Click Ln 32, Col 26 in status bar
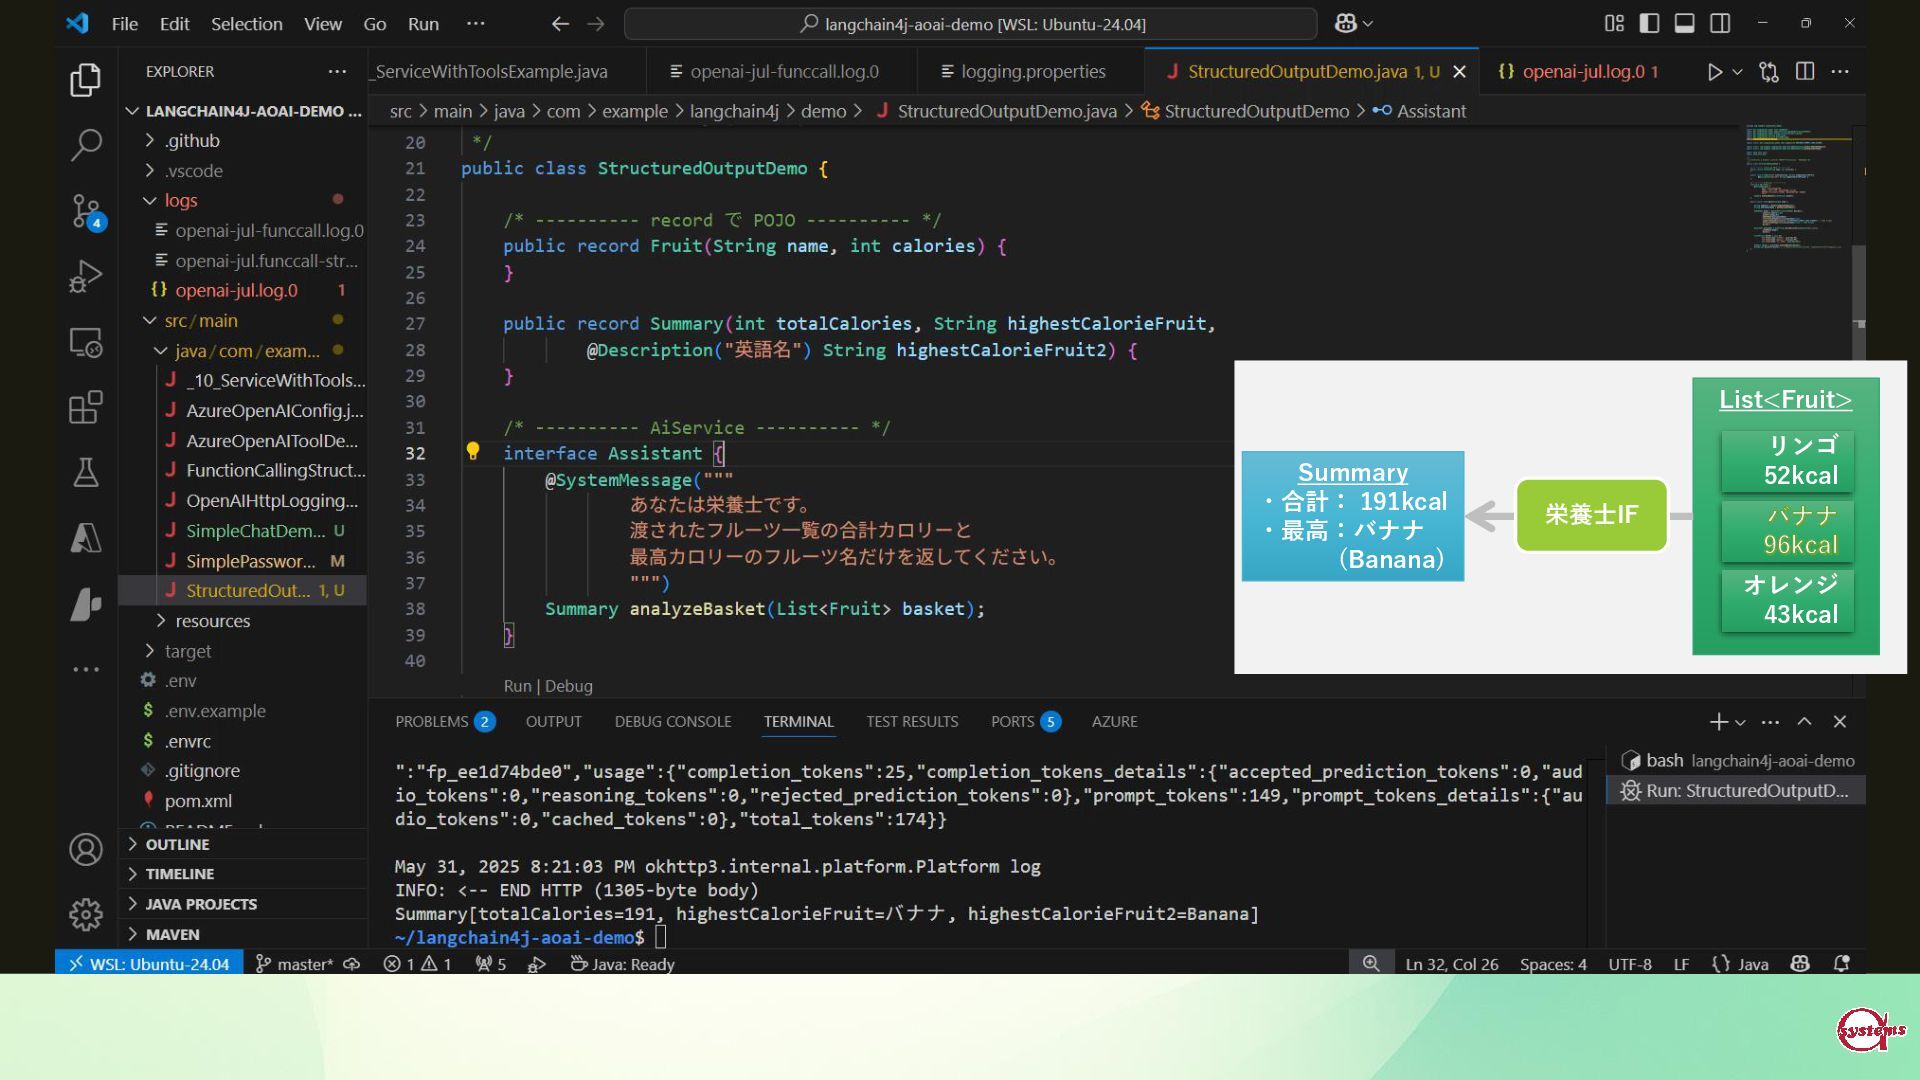 pyautogui.click(x=1451, y=964)
